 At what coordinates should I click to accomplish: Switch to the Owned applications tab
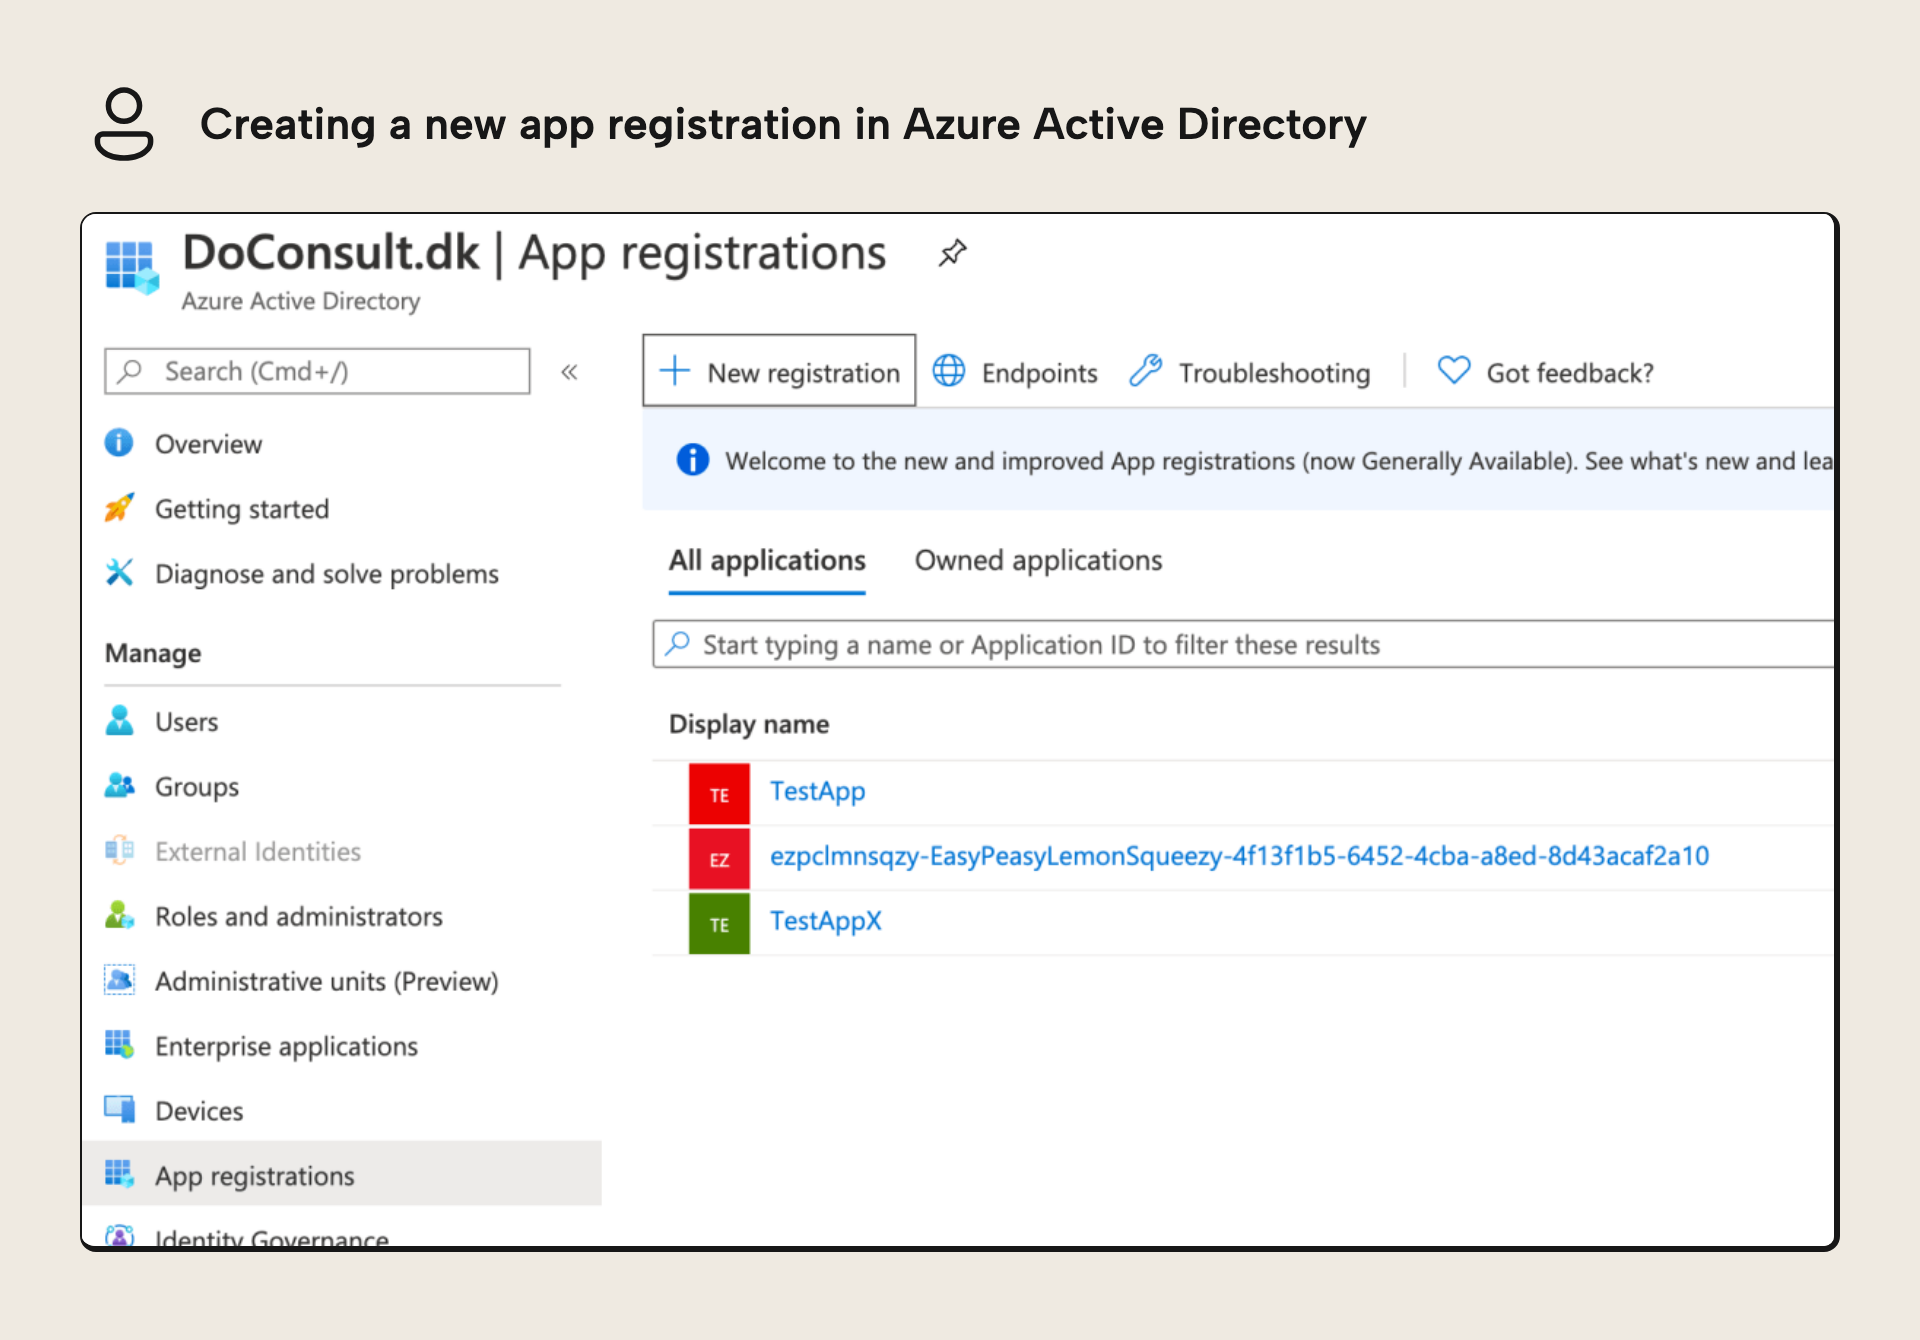1038,561
